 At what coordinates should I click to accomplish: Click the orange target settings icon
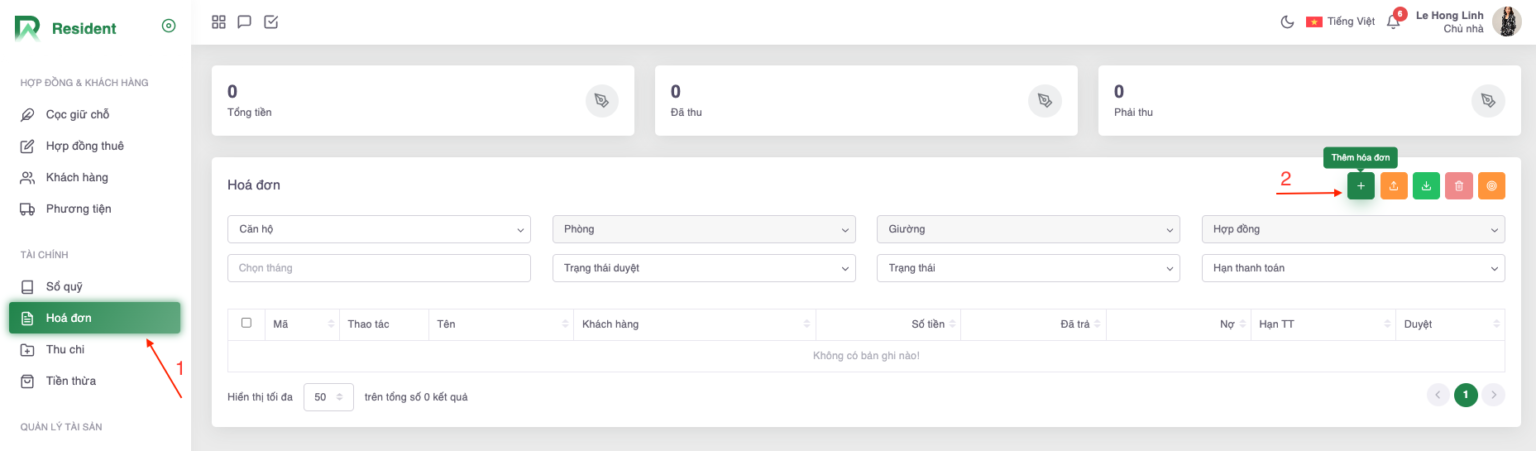click(x=1491, y=186)
